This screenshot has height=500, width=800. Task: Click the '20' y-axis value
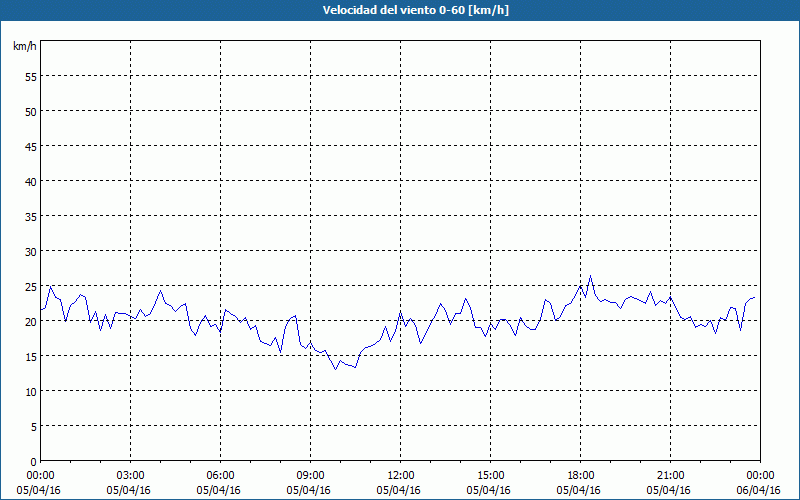31,321
